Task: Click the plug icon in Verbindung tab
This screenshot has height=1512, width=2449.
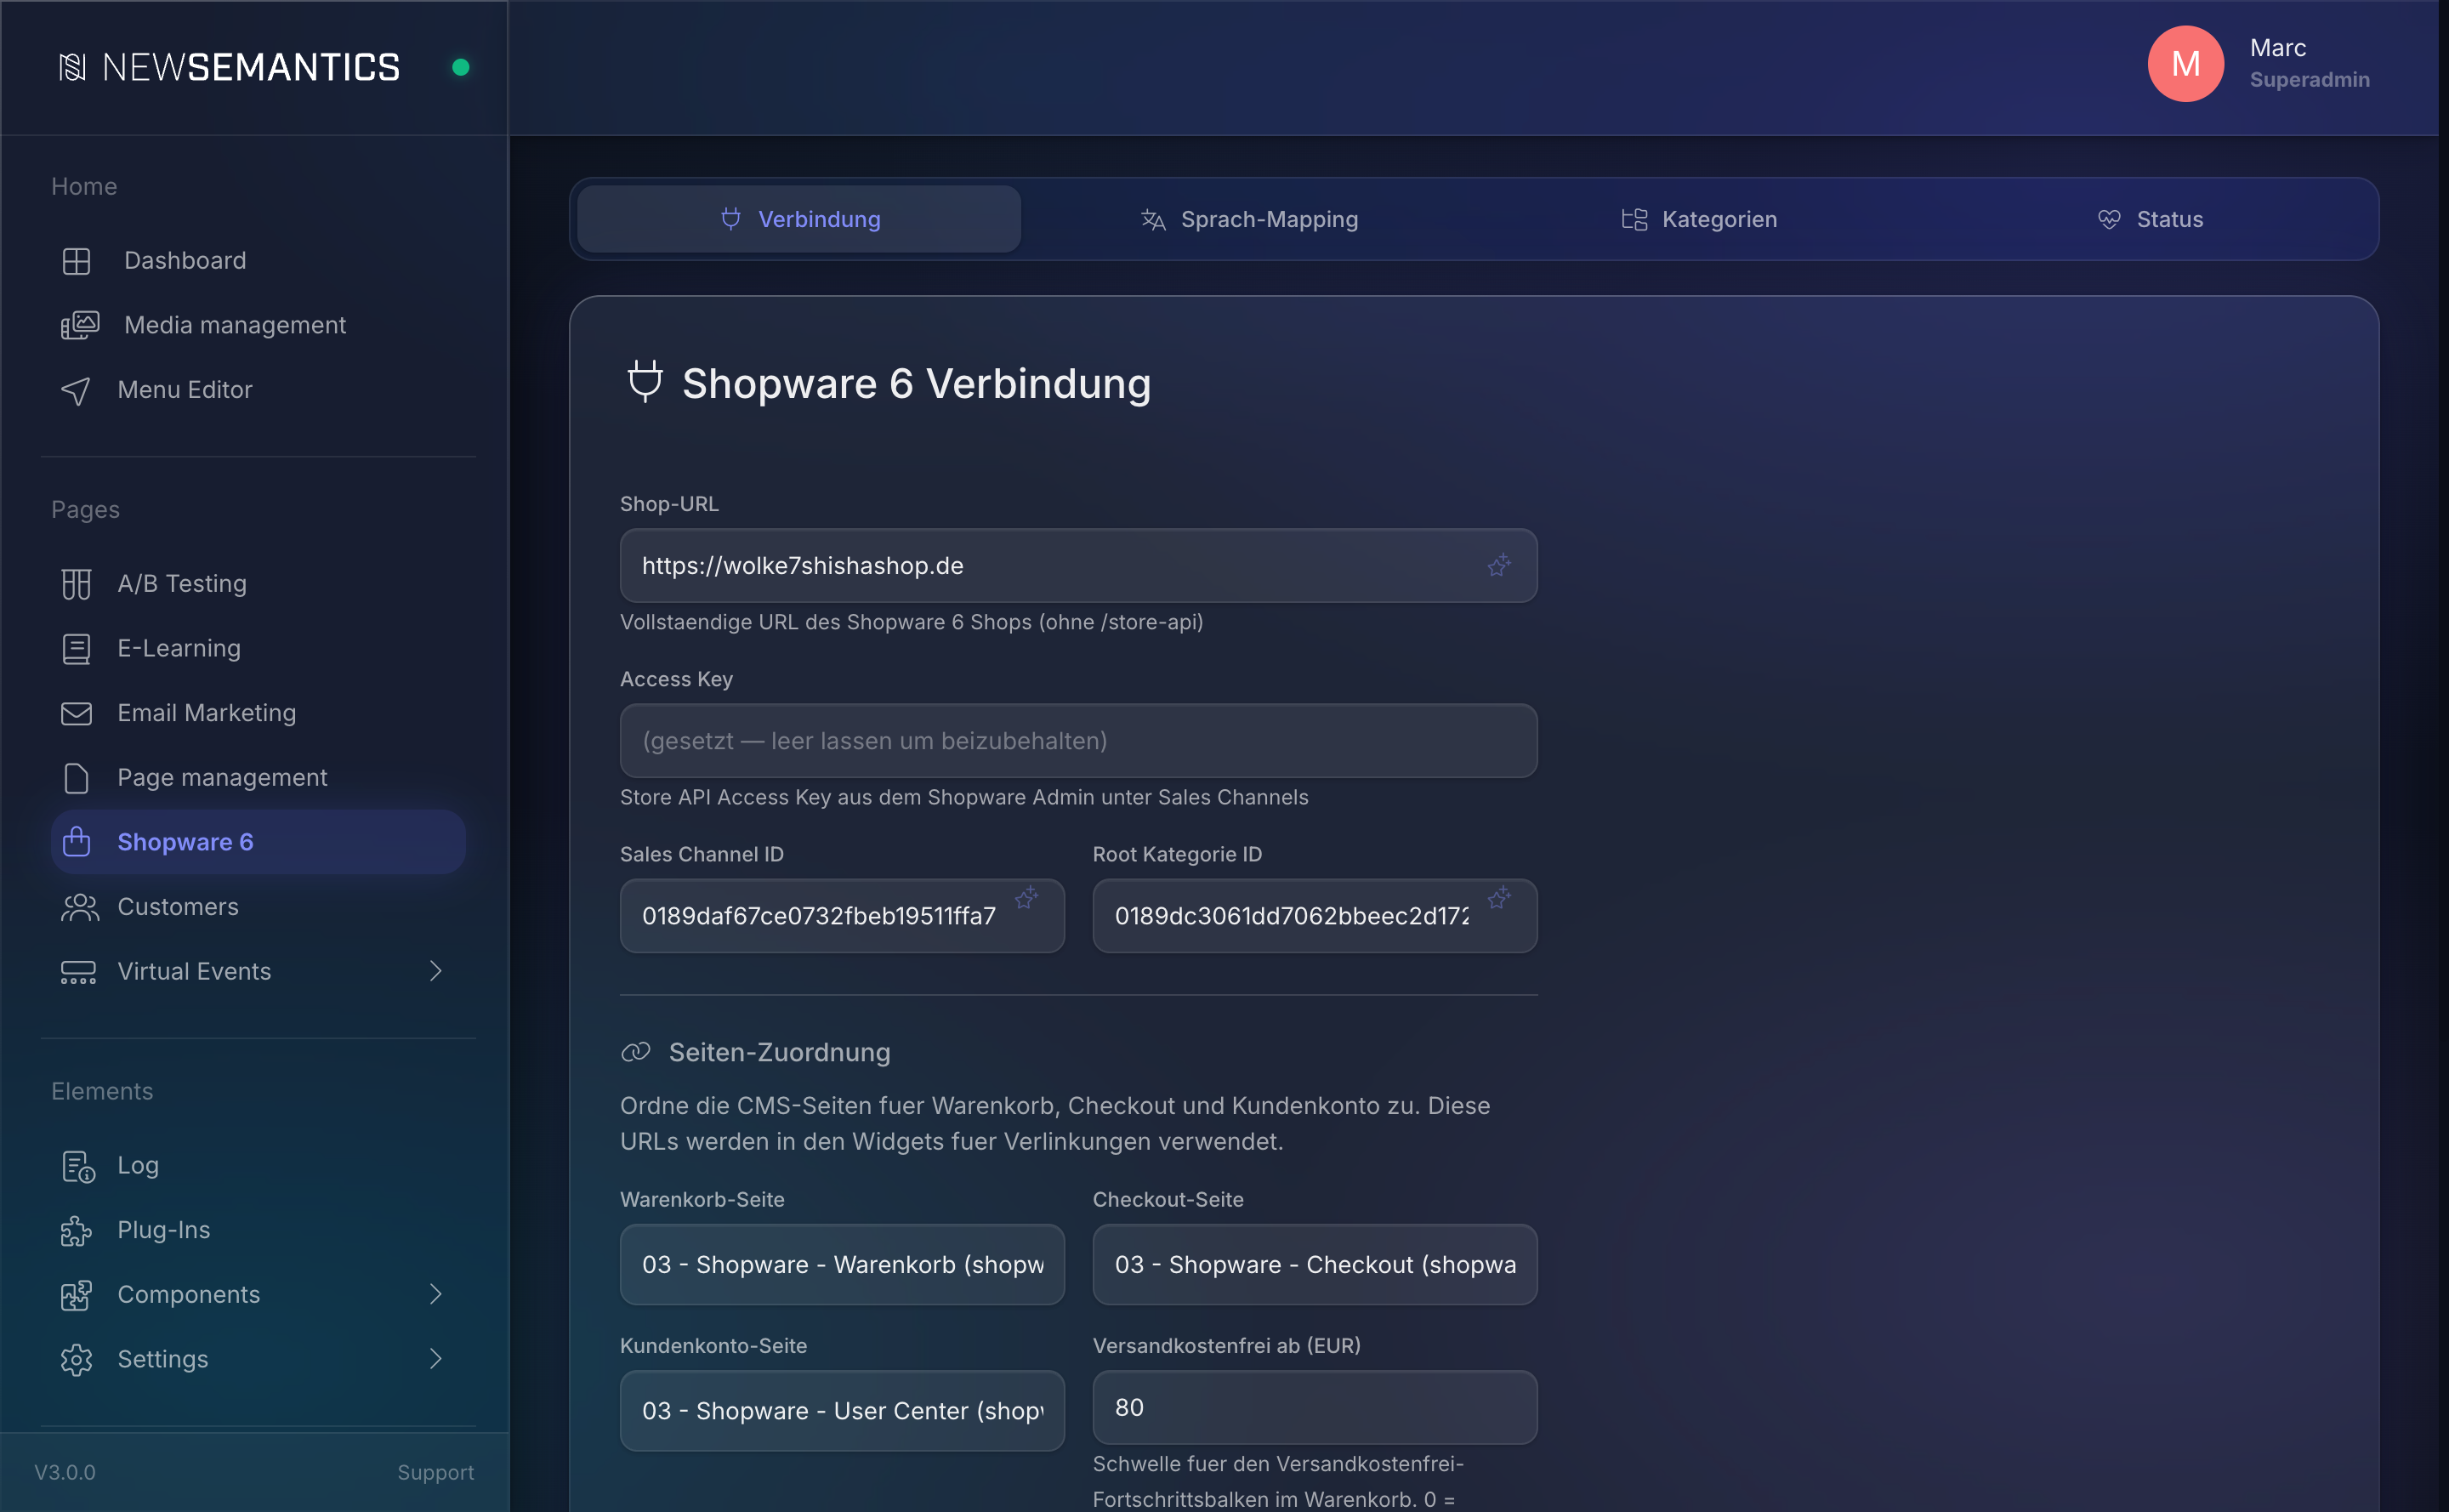Action: (731, 219)
